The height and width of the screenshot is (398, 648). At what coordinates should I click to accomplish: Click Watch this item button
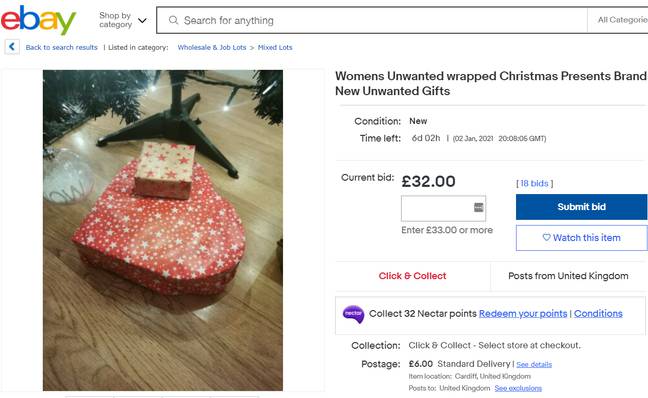(581, 238)
